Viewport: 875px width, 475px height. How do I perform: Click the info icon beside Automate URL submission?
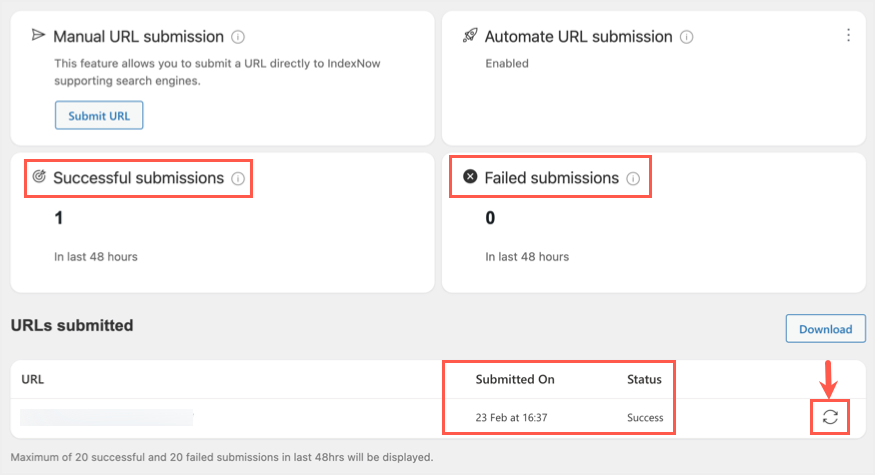coord(686,37)
